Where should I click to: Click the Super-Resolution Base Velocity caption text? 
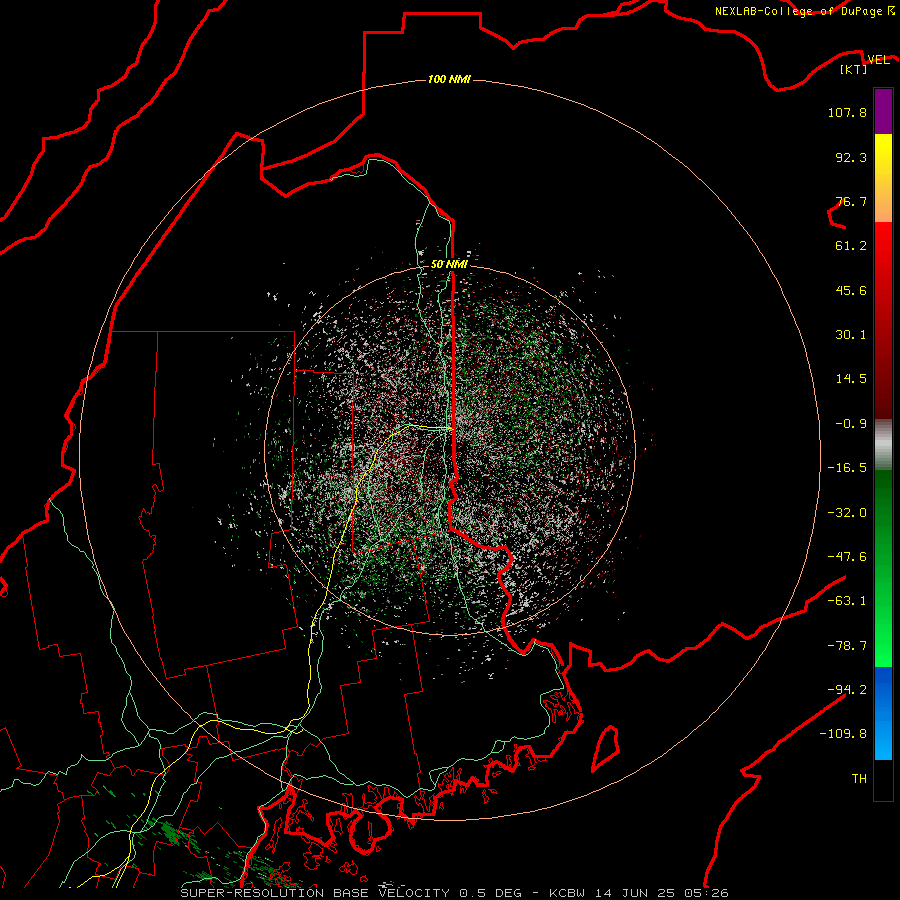(x=351, y=893)
